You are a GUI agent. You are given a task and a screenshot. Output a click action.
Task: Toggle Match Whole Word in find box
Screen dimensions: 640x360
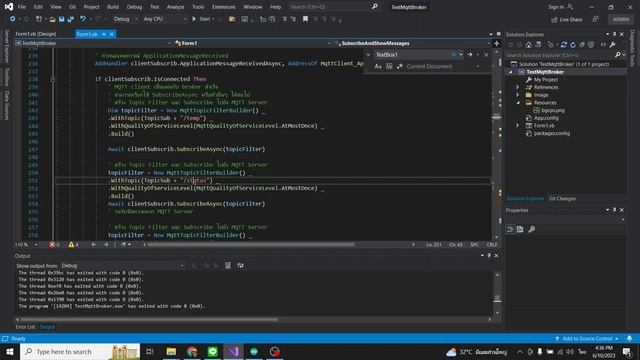tap(389, 66)
